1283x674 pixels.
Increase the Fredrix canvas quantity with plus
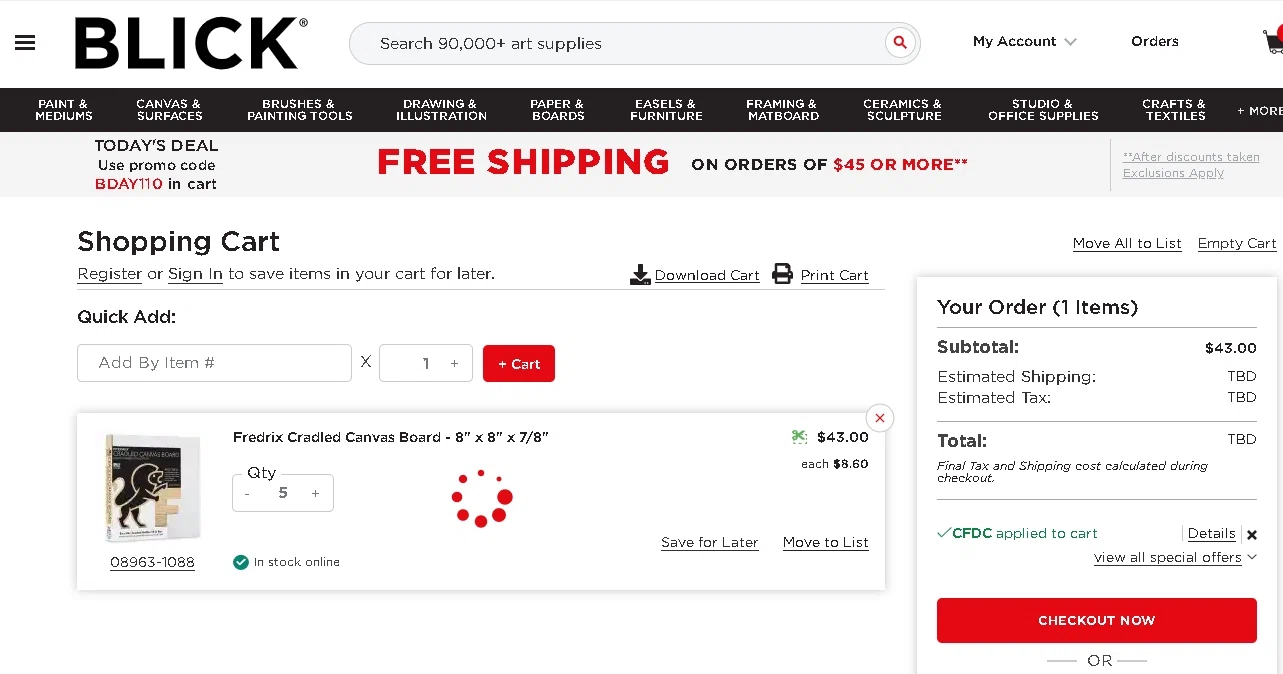316,493
